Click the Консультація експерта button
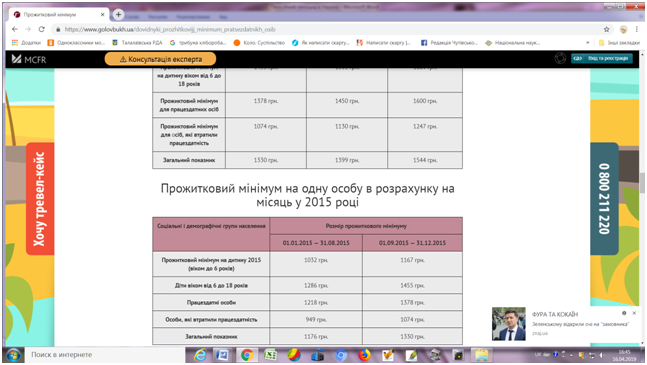 pos(160,59)
